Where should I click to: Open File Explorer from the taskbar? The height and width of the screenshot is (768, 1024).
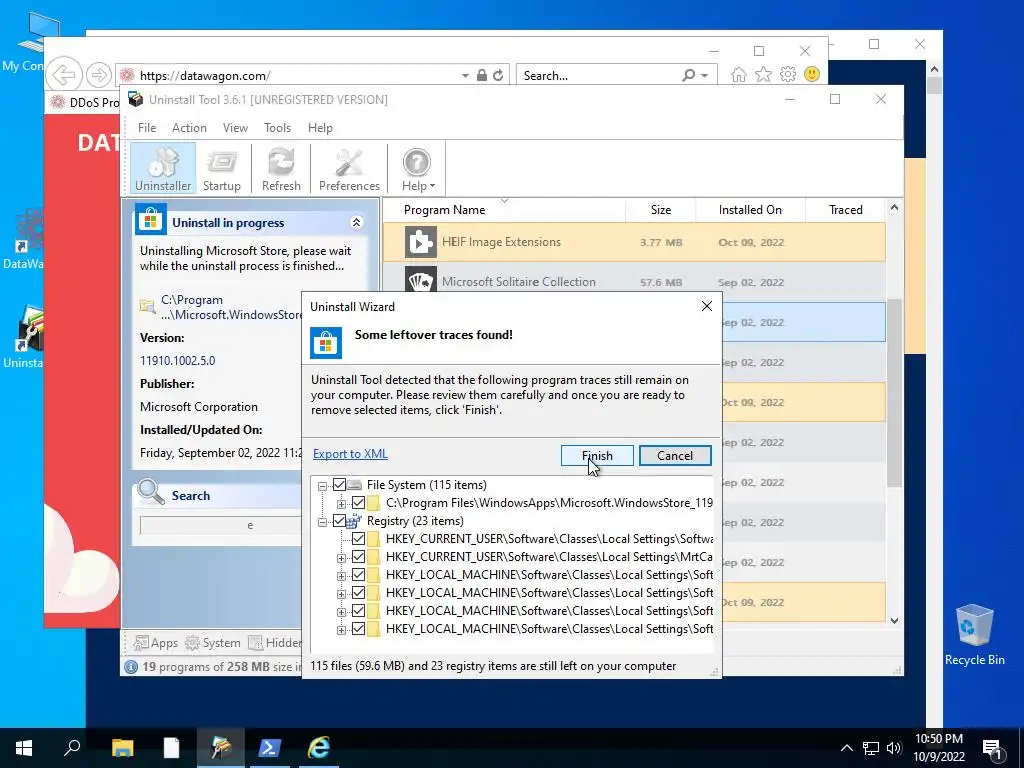122,748
